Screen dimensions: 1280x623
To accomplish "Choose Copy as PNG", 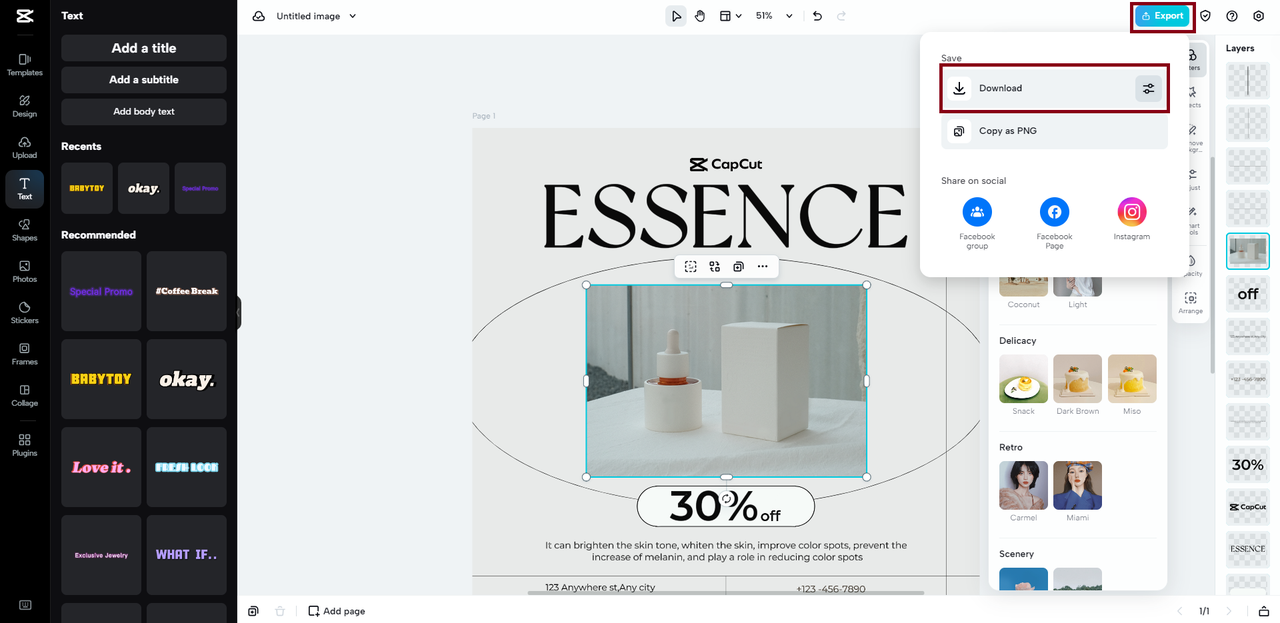I will click(1054, 131).
